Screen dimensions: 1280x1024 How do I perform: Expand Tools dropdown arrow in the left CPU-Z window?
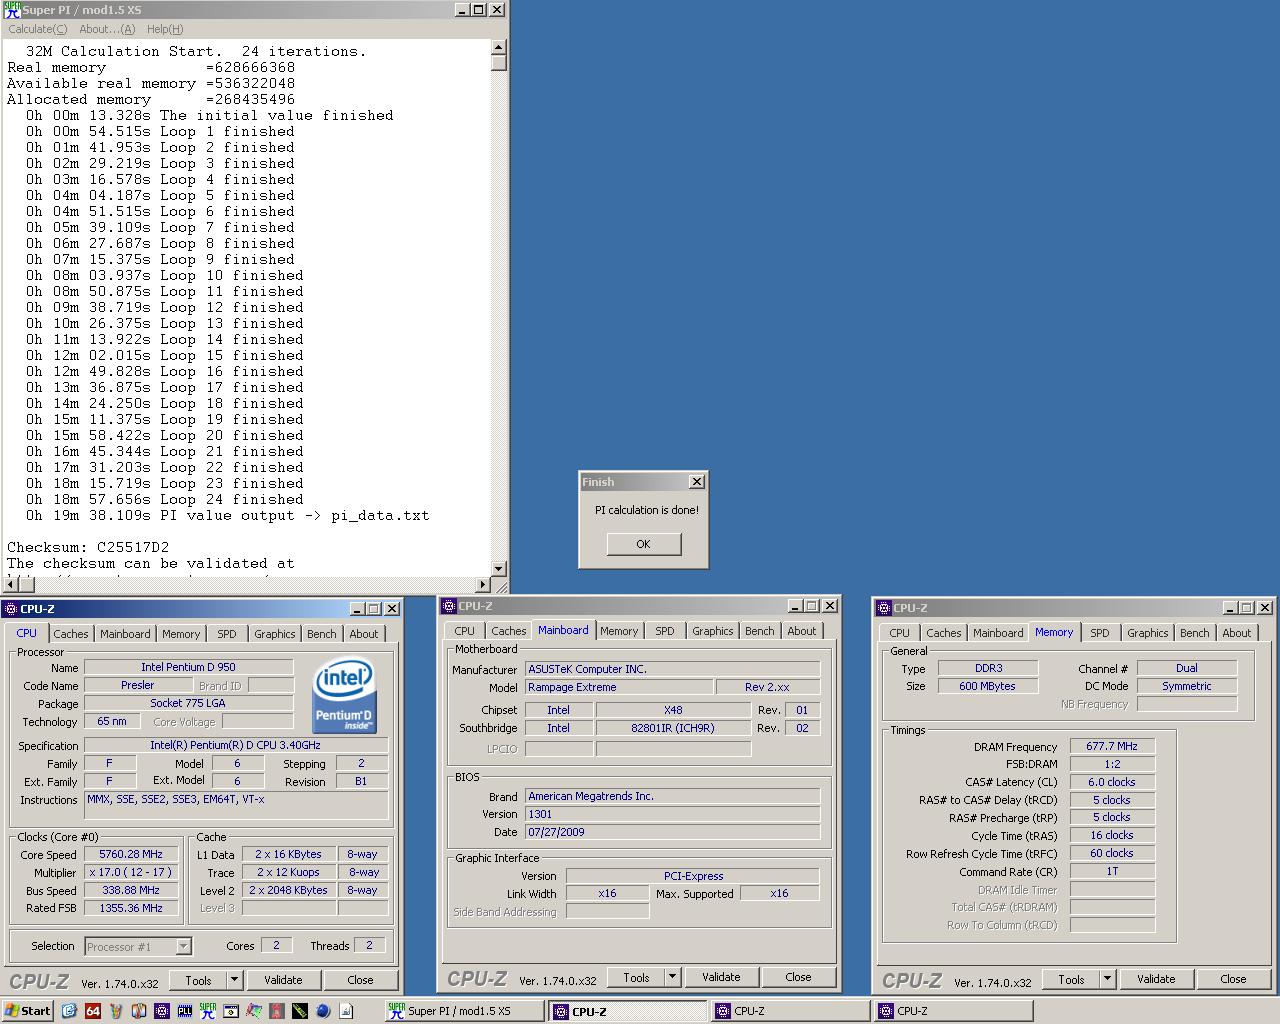coord(234,980)
